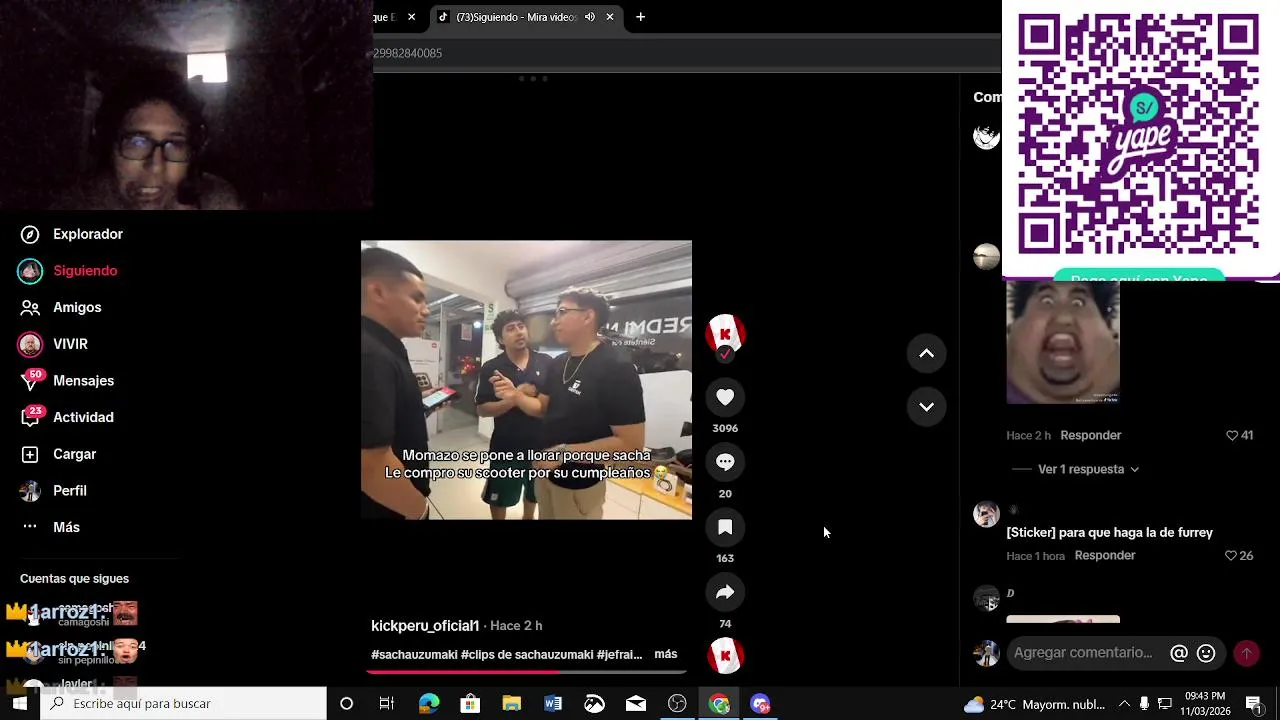Open the Mail app from the taskbar

[636, 704]
